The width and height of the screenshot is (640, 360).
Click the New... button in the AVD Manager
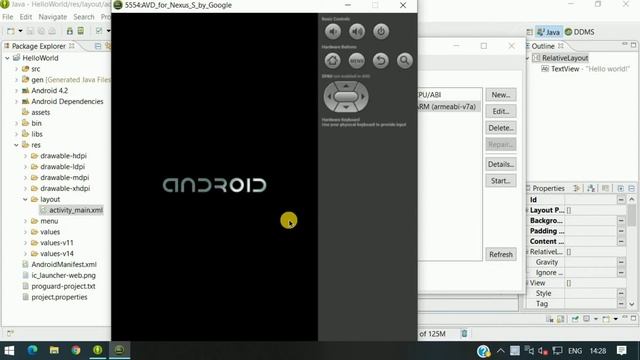(501, 95)
